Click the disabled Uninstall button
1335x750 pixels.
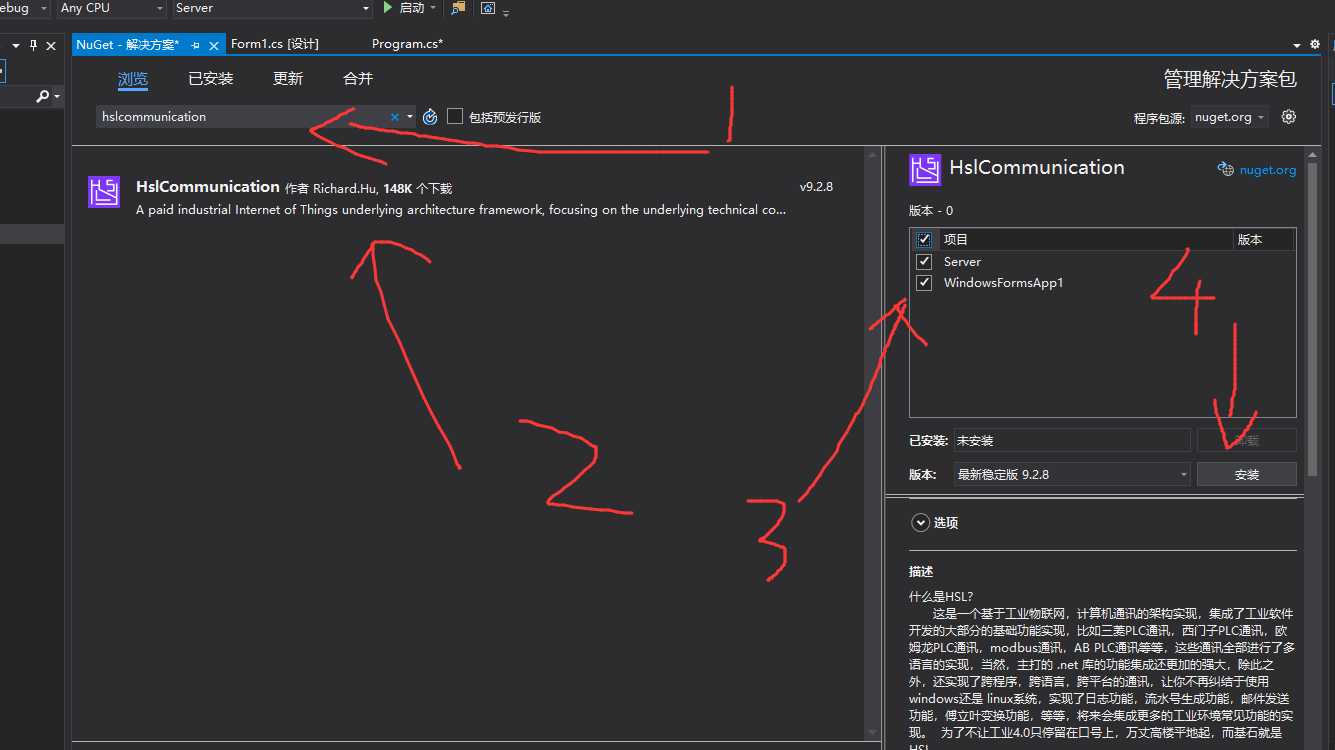1247,440
